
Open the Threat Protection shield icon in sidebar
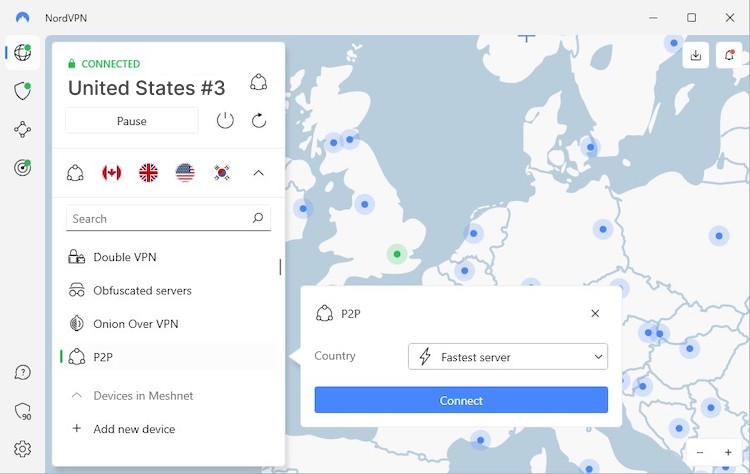pos(22,91)
